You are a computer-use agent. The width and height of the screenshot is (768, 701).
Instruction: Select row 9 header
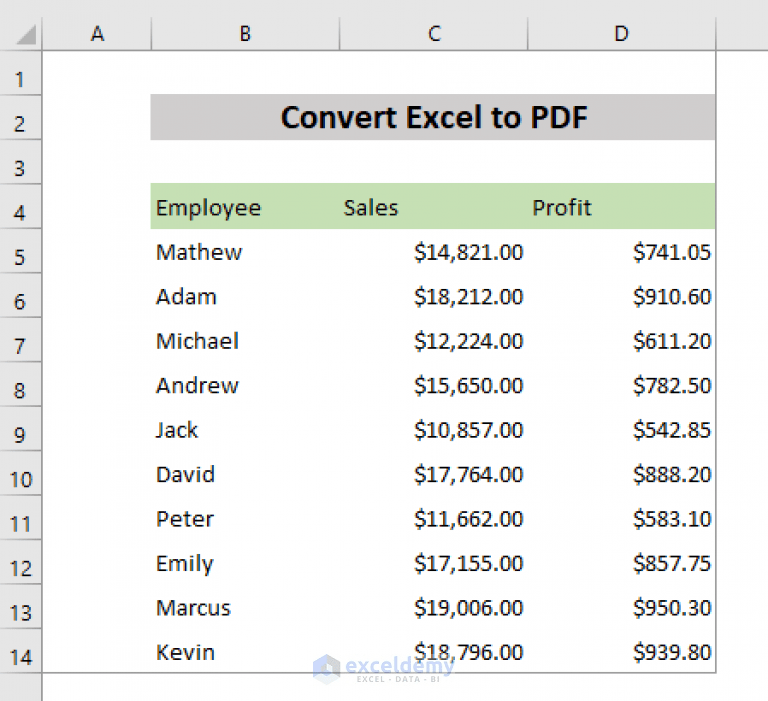(21, 429)
